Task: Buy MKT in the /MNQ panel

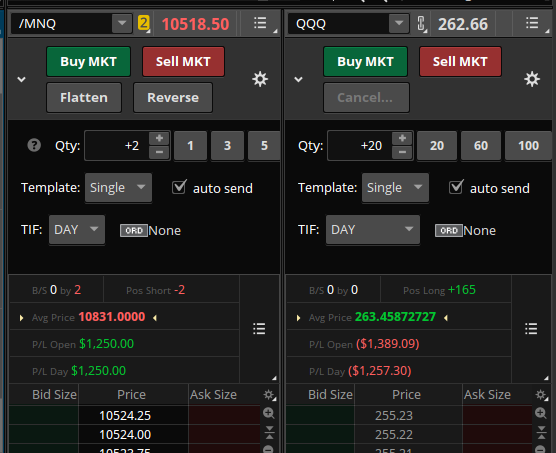Action: click(88, 62)
